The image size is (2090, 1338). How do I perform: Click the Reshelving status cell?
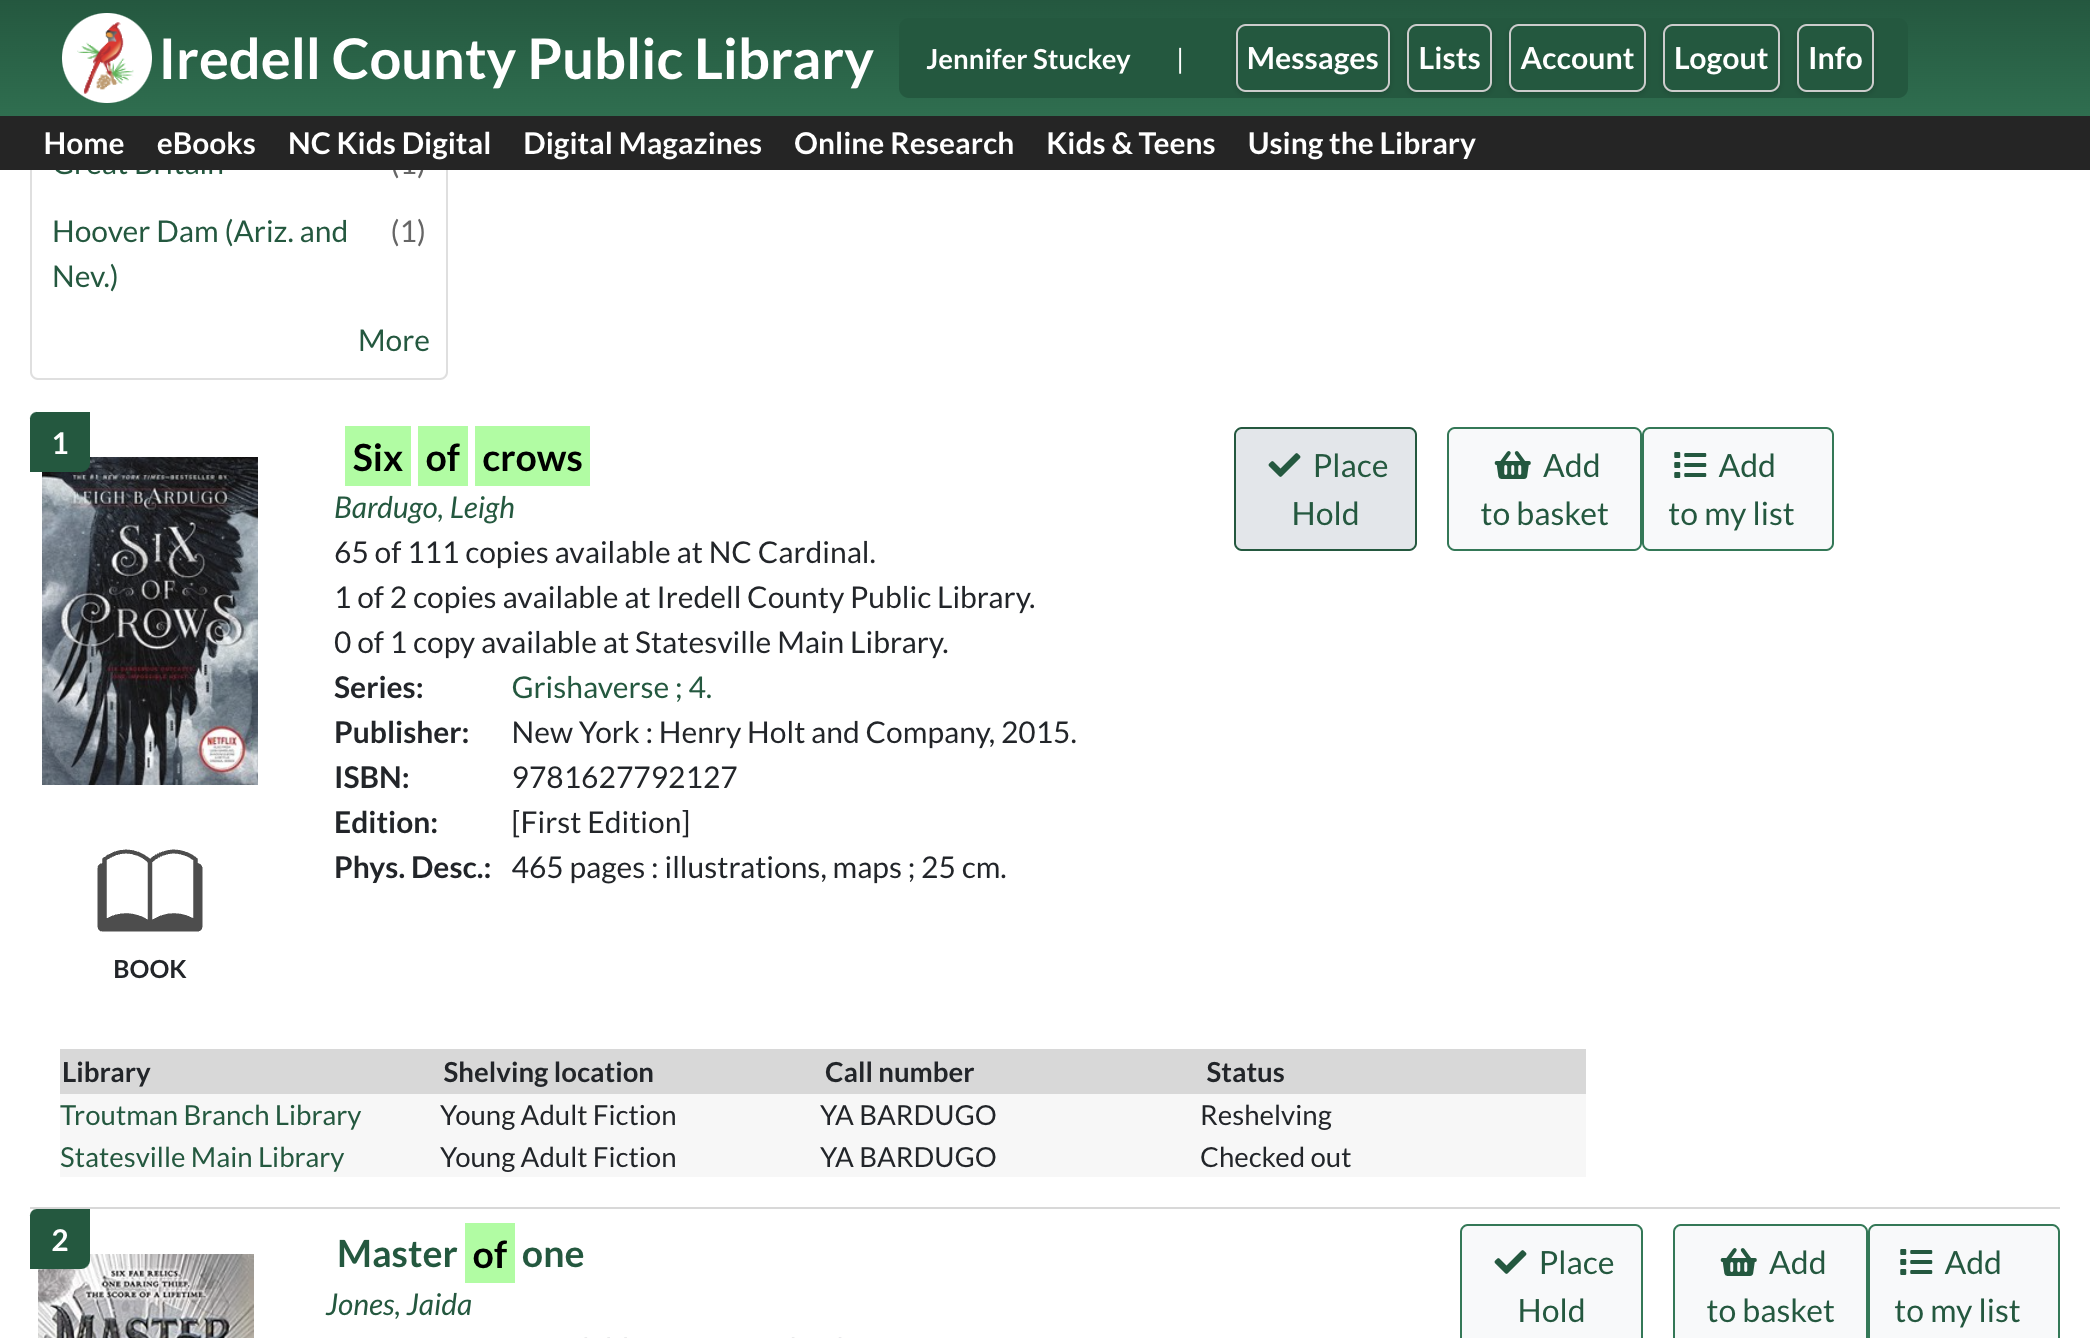point(1266,1115)
